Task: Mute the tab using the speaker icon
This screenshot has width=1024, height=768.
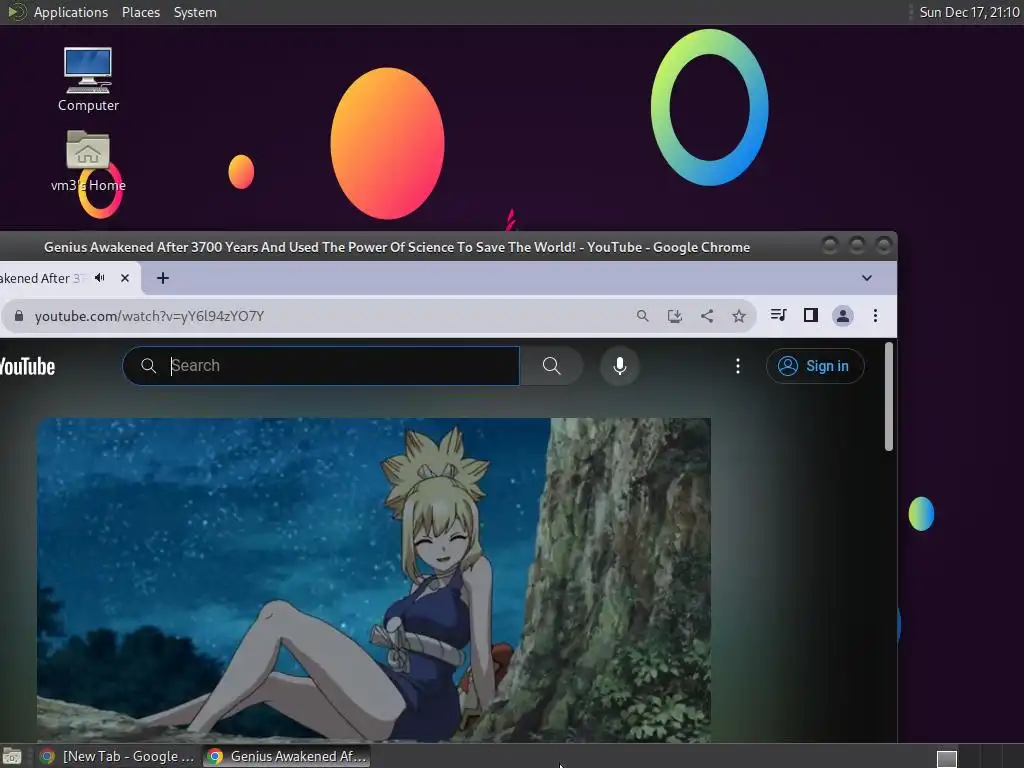Action: (100, 278)
